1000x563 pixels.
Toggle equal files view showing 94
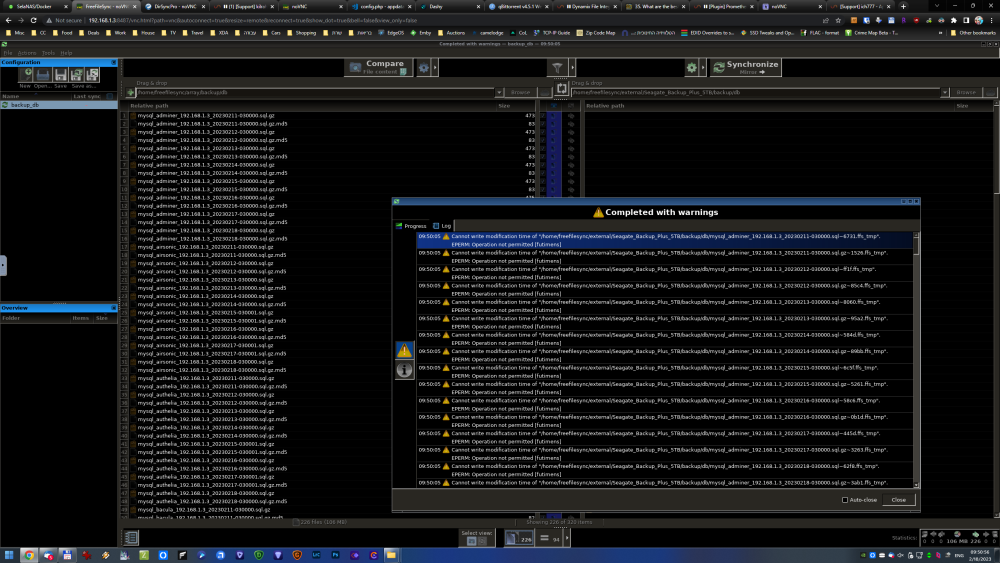point(550,538)
